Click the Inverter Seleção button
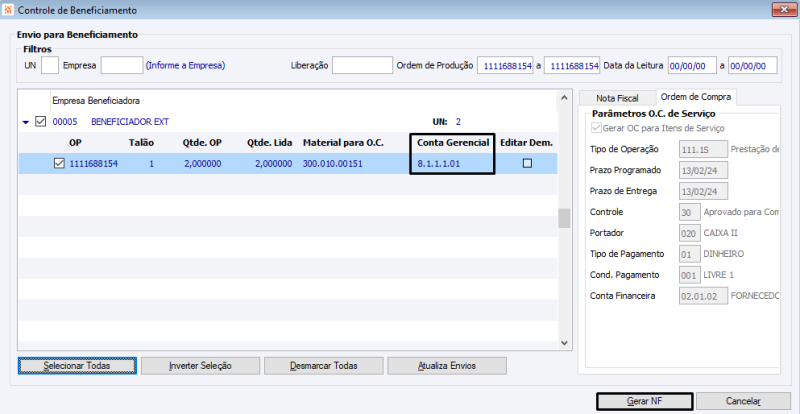The image size is (800, 414). 201,366
